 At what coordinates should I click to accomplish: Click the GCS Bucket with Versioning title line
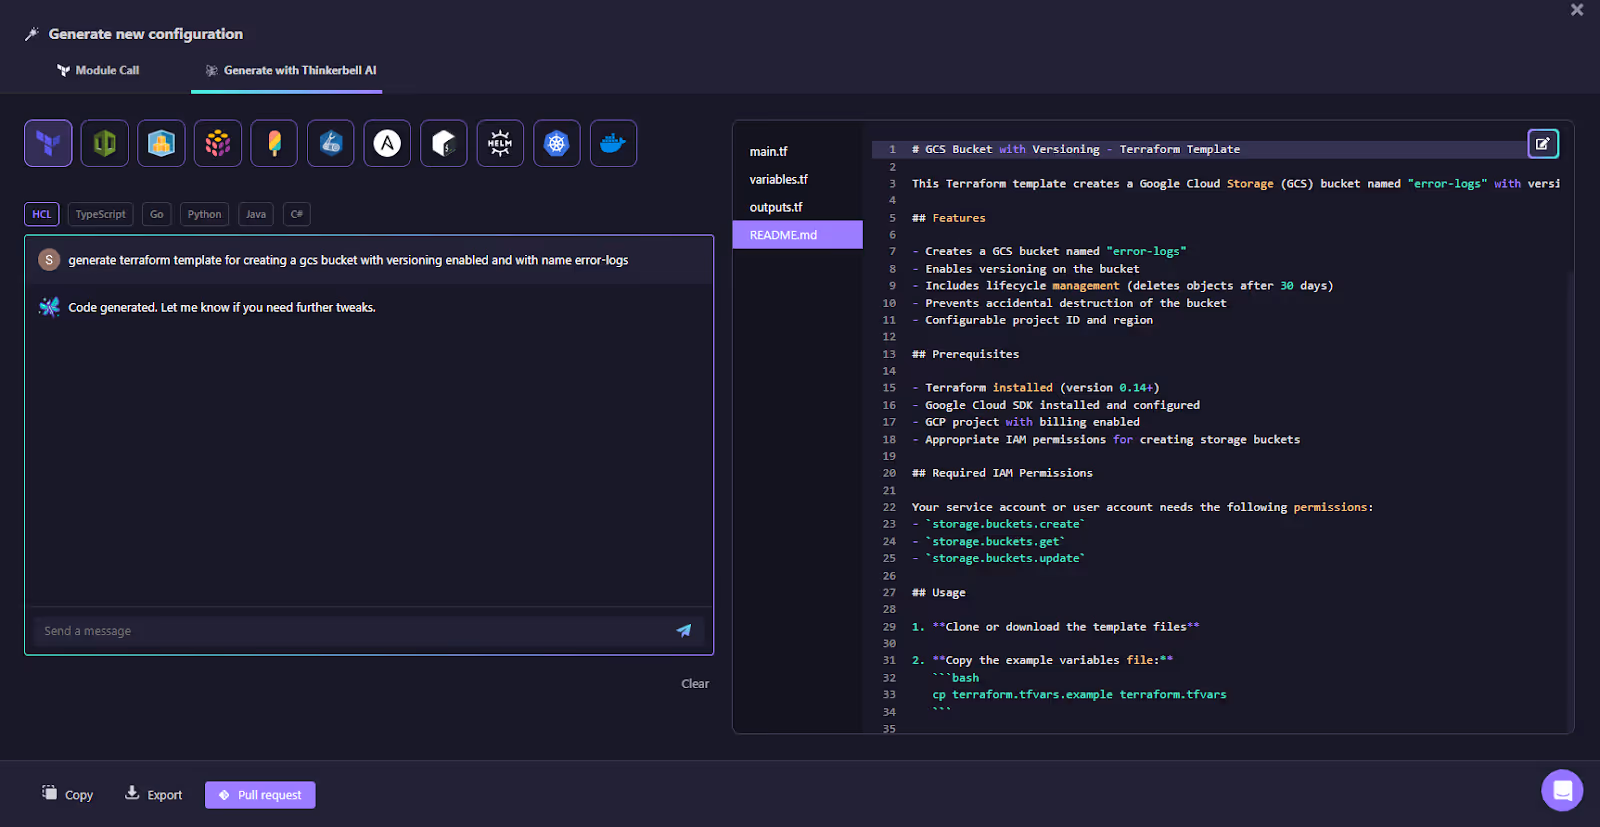1076,149
